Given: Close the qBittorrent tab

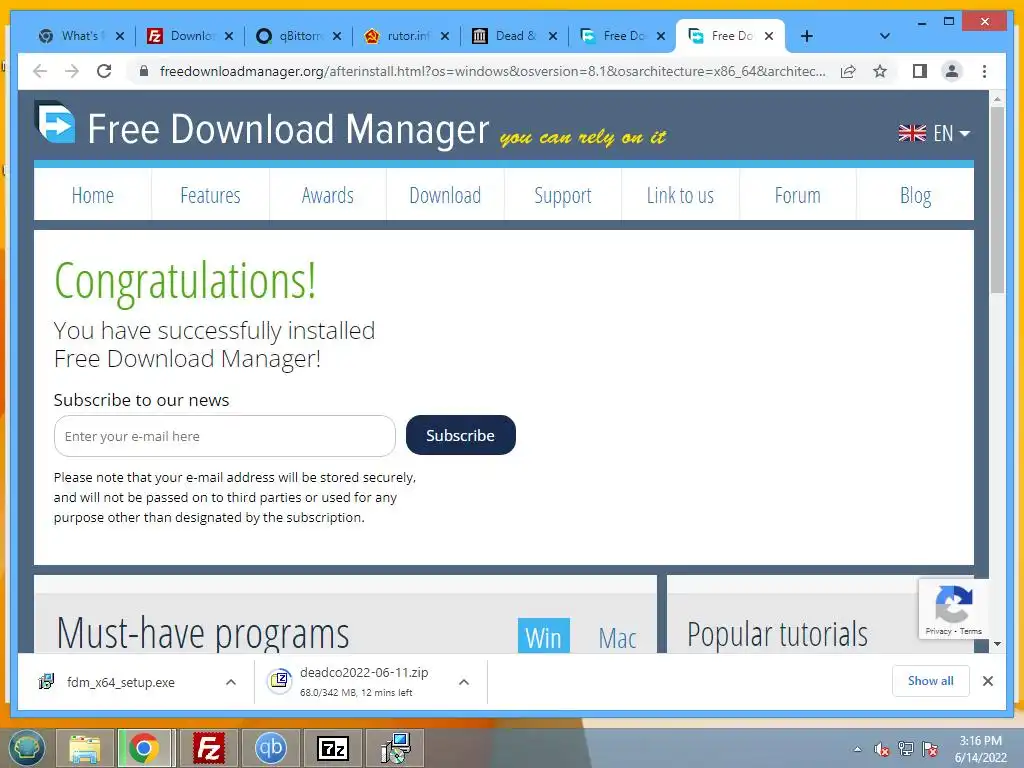Looking at the screenshot, I should click(337, 36).
